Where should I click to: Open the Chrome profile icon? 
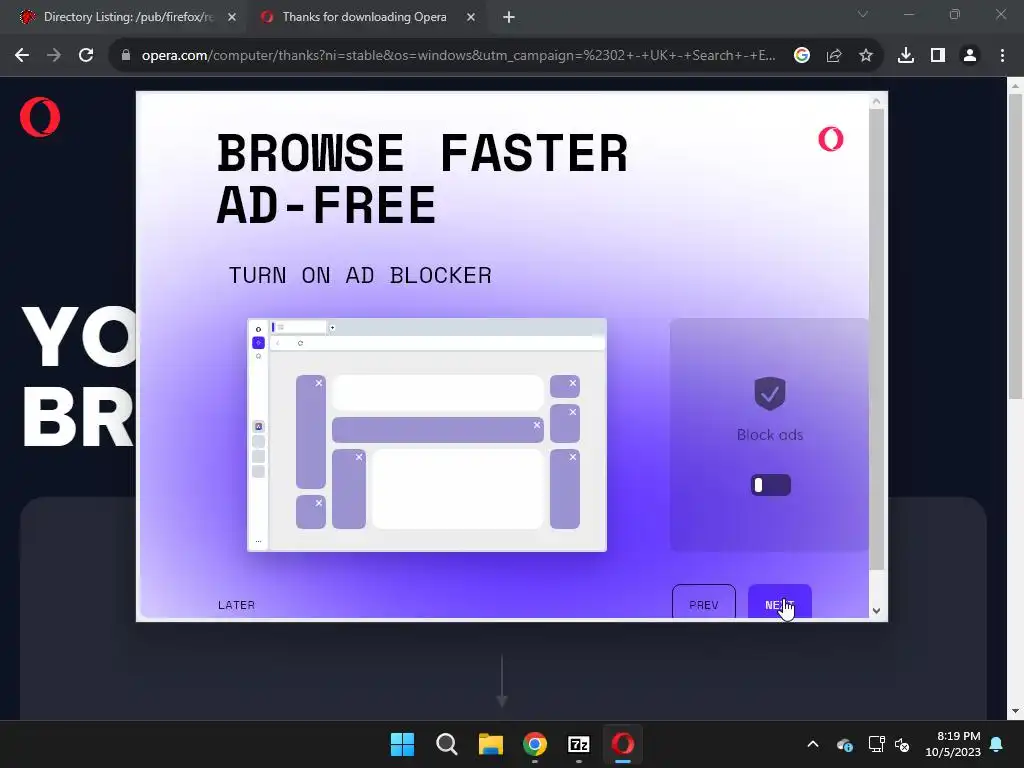coord(970,56)
